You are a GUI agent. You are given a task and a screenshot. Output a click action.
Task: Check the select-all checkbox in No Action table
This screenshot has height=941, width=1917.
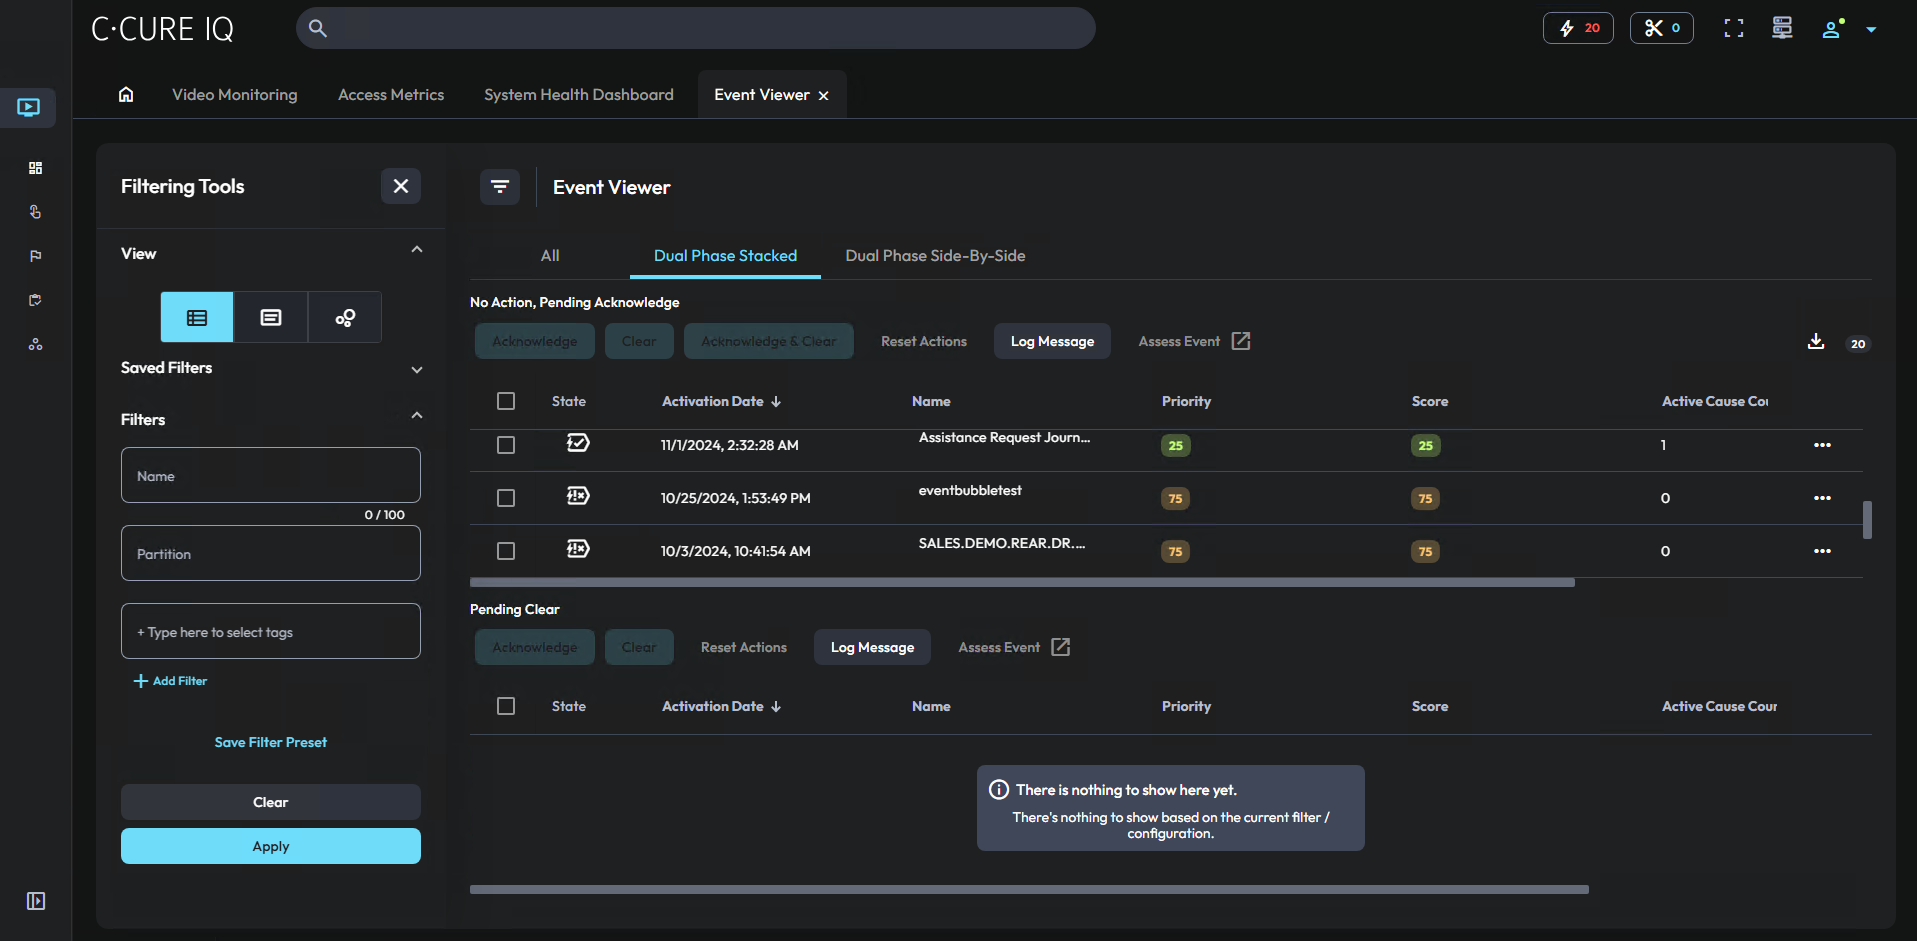(506, 400)
